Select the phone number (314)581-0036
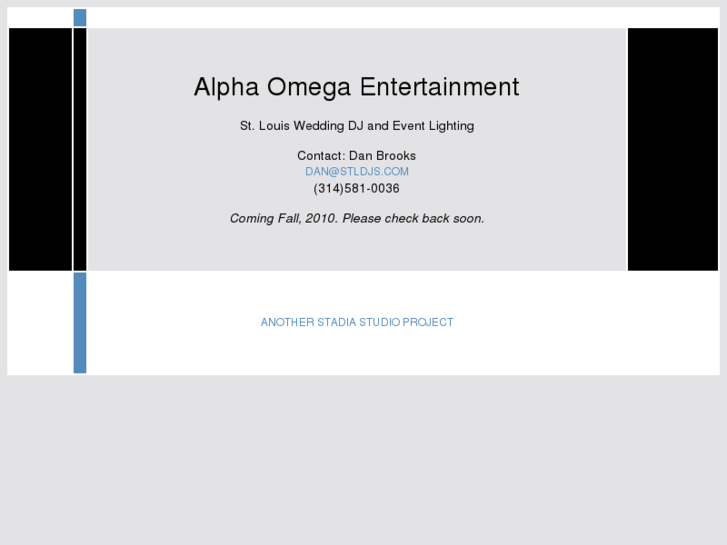Image resolution: width=727 pixels, height=545 pixels. pos(357,189)
